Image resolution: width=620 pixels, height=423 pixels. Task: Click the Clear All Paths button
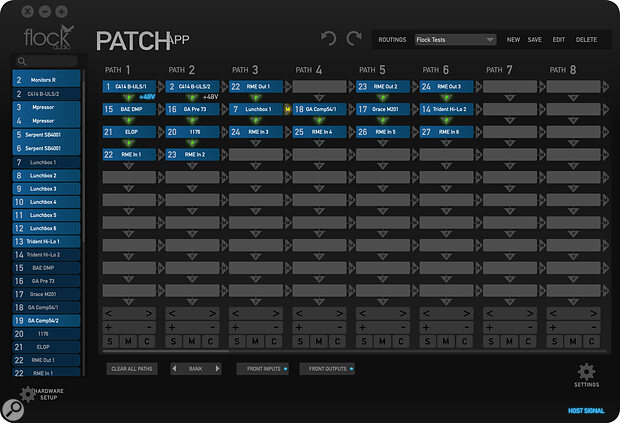coord(132,368)
